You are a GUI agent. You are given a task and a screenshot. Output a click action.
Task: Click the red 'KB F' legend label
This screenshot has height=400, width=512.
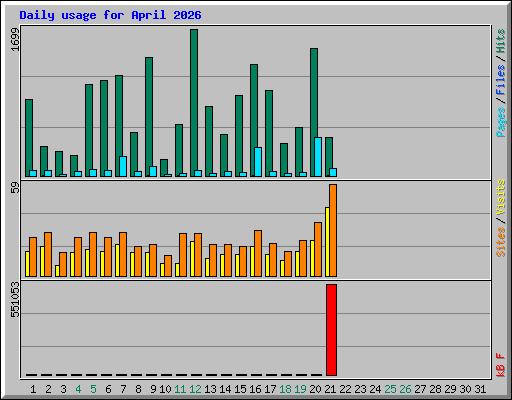tap(500, 365)
